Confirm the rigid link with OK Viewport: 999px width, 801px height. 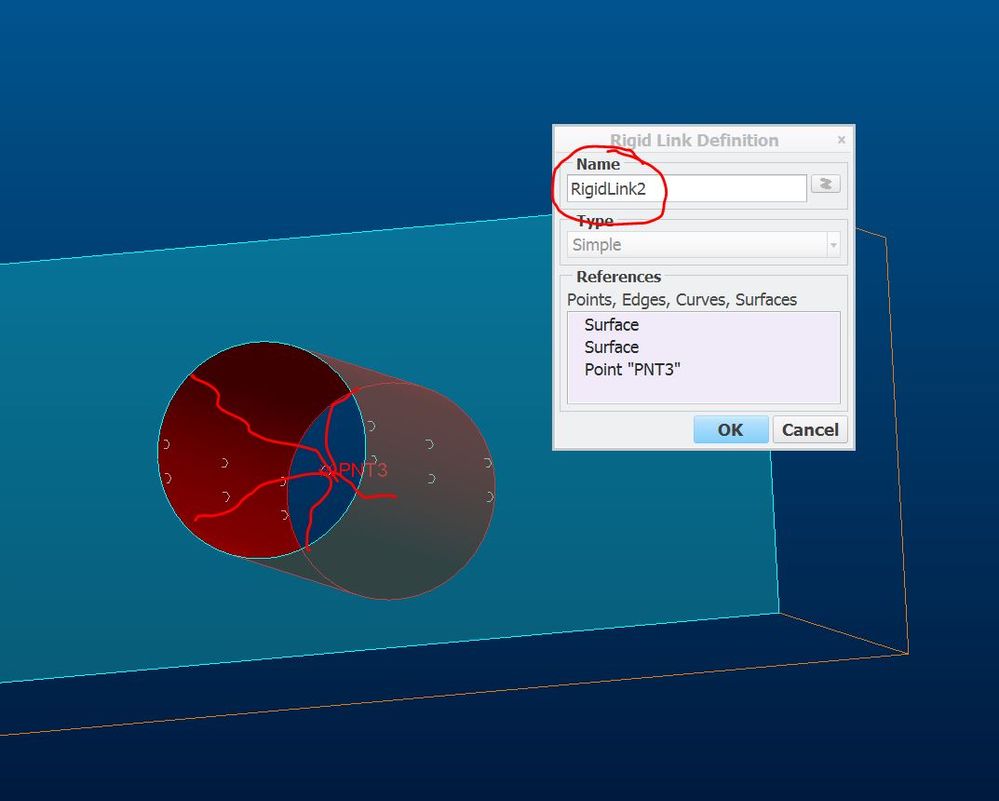(x=730, y=429)
